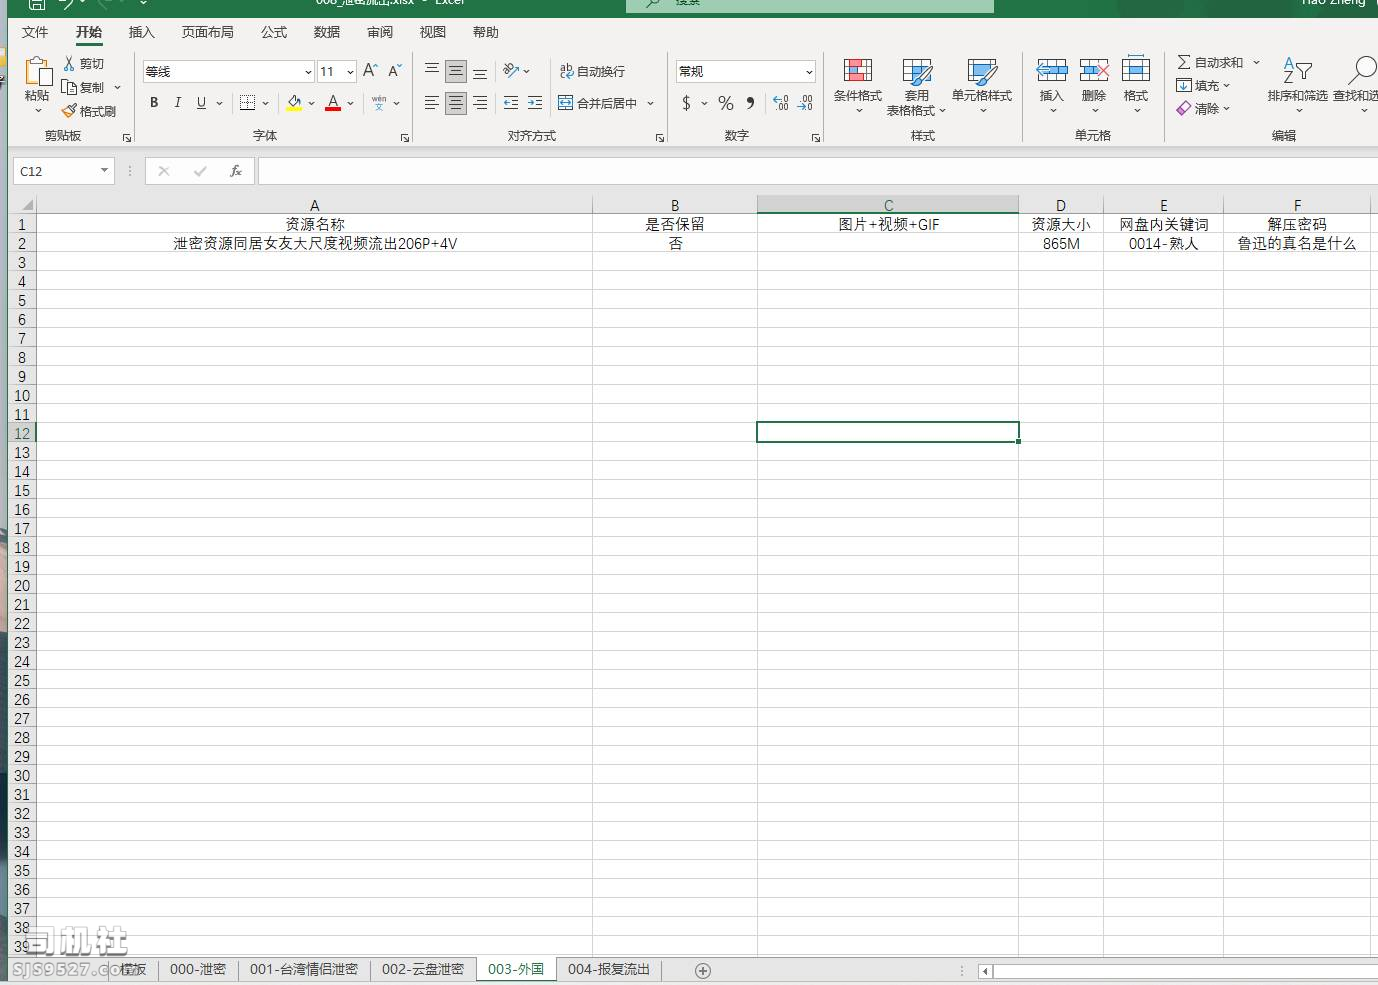
Task: Click the Format cells icon
Action: click(x=1136, y=69)
